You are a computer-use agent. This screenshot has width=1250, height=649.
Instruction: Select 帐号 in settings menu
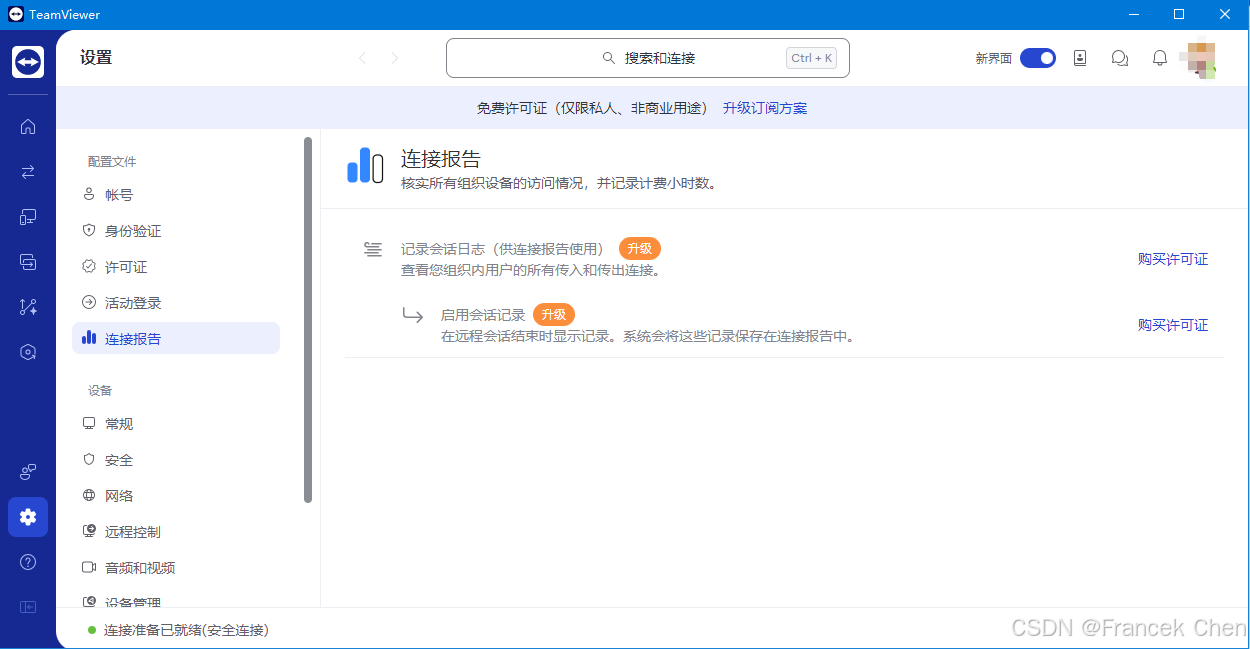point(176,195)
